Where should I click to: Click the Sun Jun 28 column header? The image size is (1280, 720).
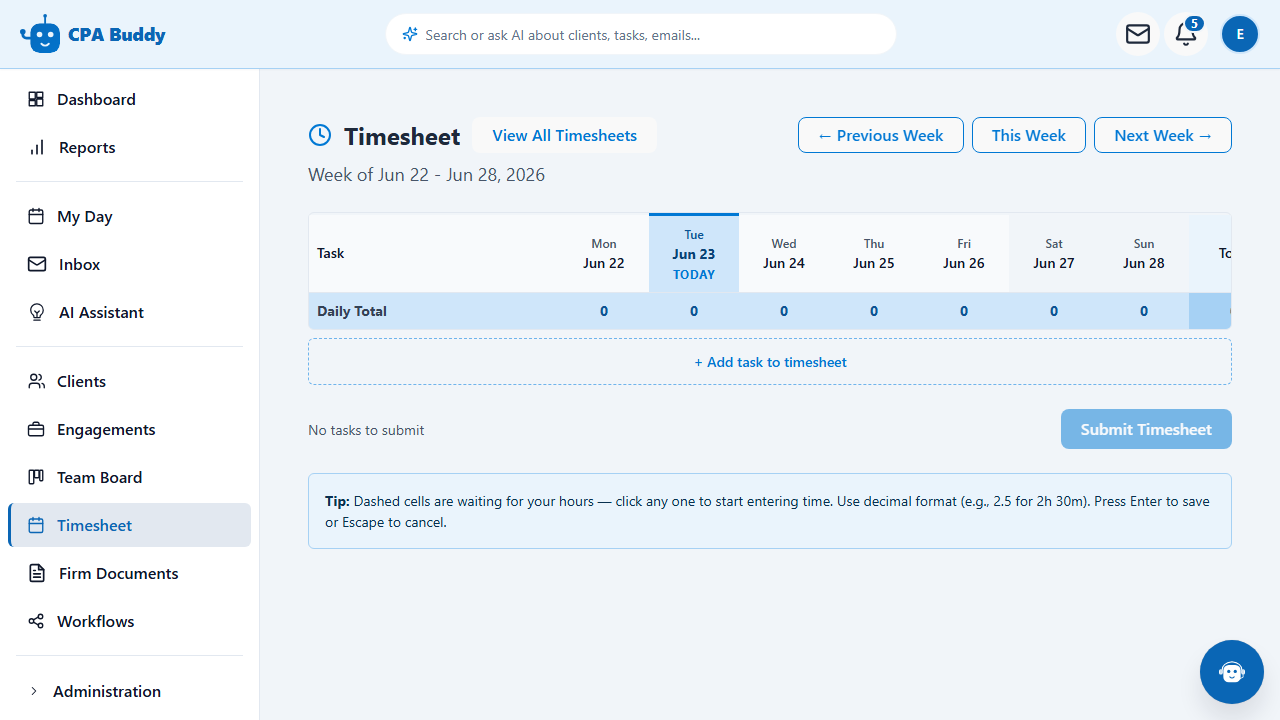(1144, 254)
